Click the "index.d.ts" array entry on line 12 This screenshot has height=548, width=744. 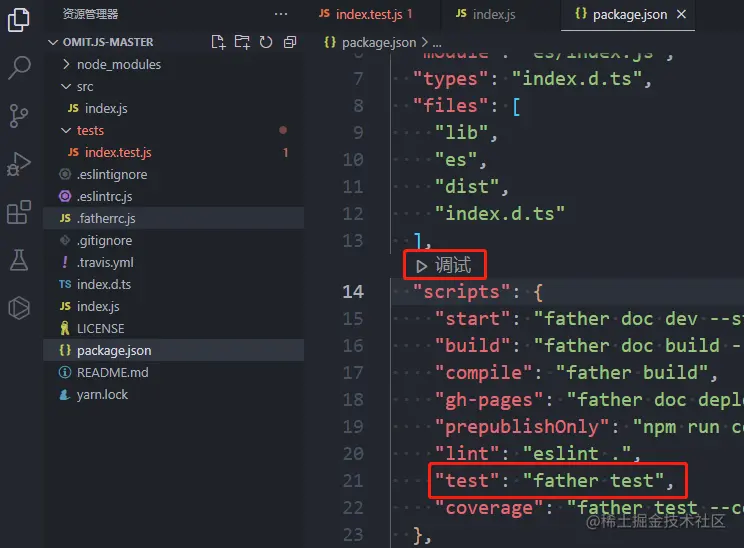[500, 214]
